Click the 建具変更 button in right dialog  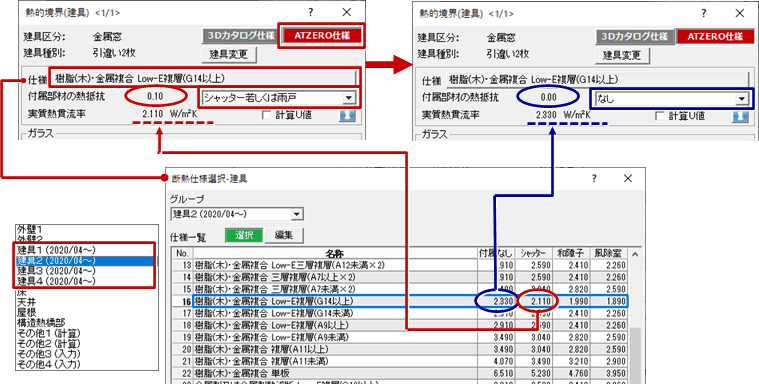click(x=621, y=55)
